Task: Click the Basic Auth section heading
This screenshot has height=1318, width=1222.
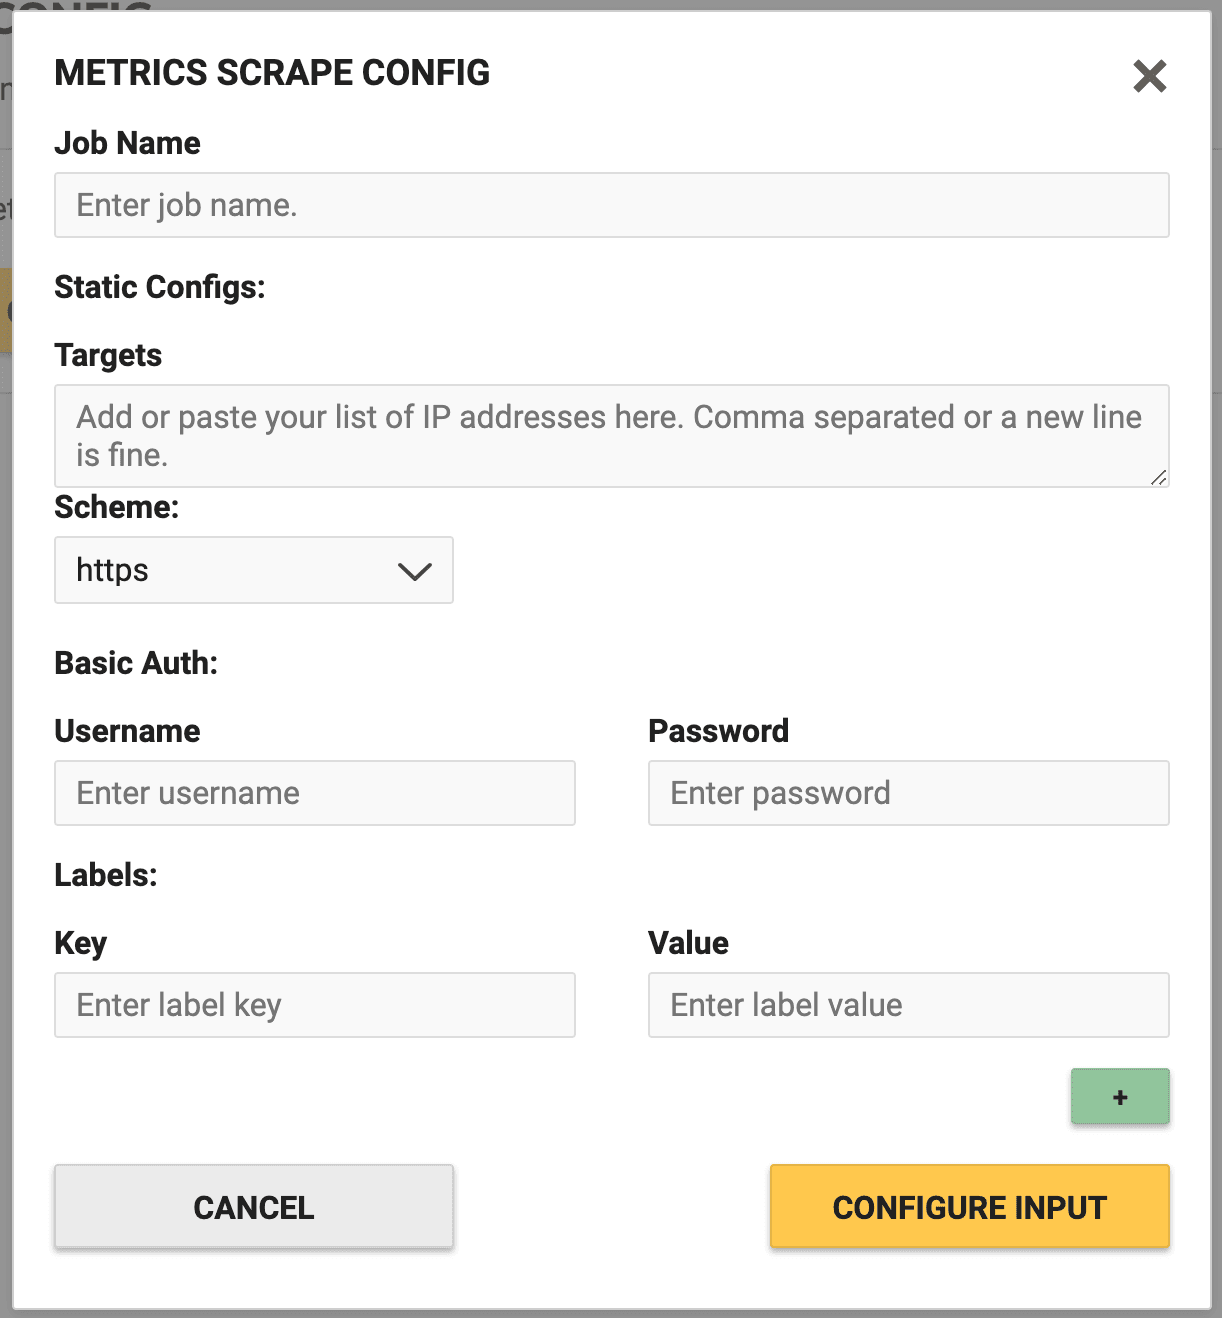Action: [x=137, y=663]
